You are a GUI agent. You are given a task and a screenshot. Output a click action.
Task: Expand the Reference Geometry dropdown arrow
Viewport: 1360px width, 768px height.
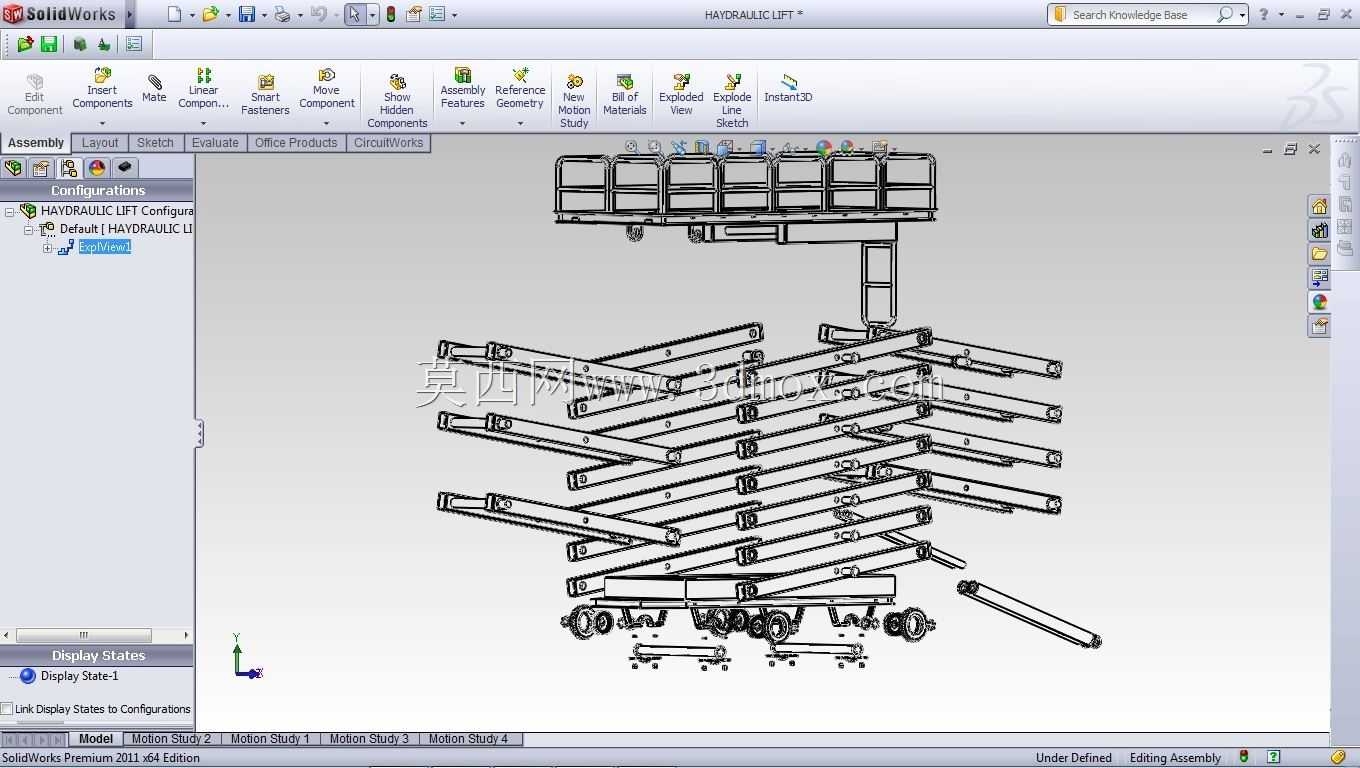coord(520,124)
